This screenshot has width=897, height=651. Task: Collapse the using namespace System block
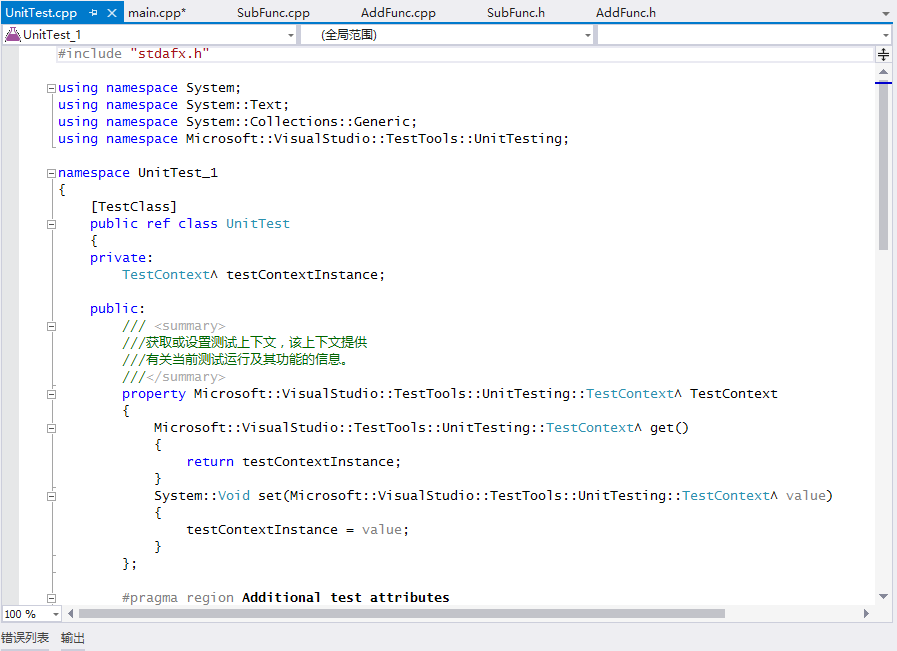pyautogui.click(x=51, y=88)
